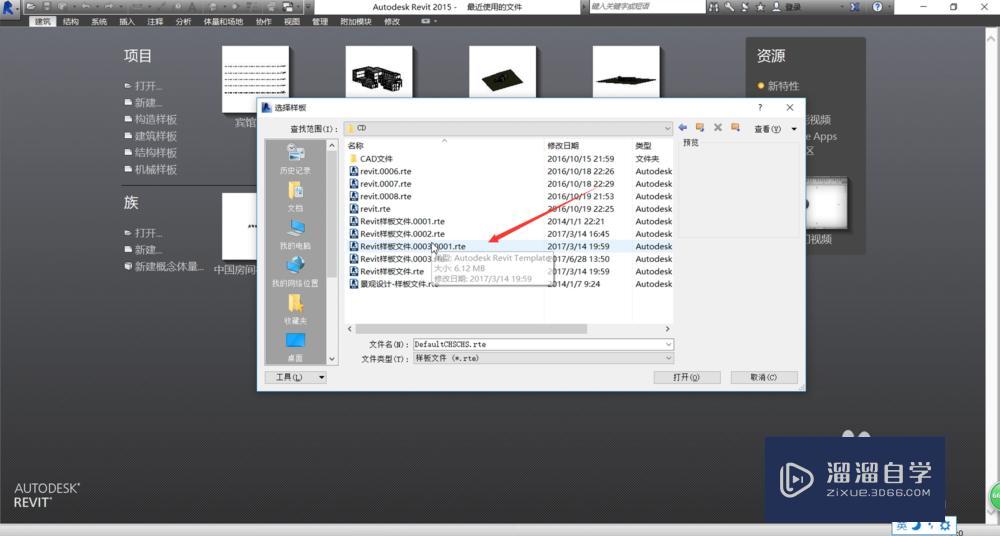Click 结构样板 link on start page
Viewport: 1000px width, 536px height.
(156, 153)
